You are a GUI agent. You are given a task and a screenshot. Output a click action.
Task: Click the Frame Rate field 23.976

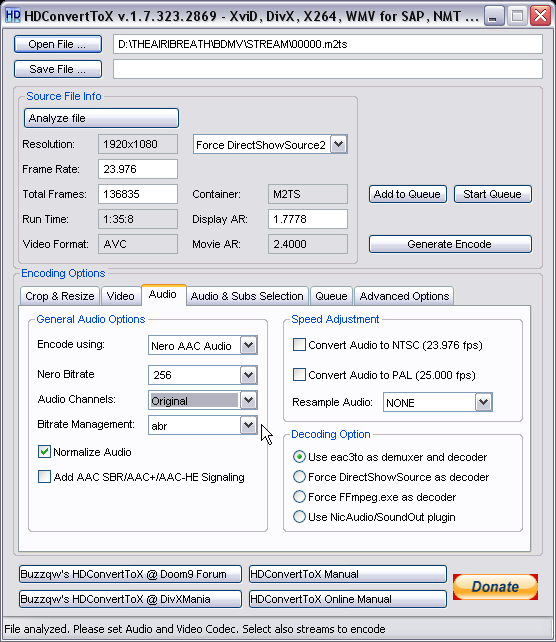point(138,169)
